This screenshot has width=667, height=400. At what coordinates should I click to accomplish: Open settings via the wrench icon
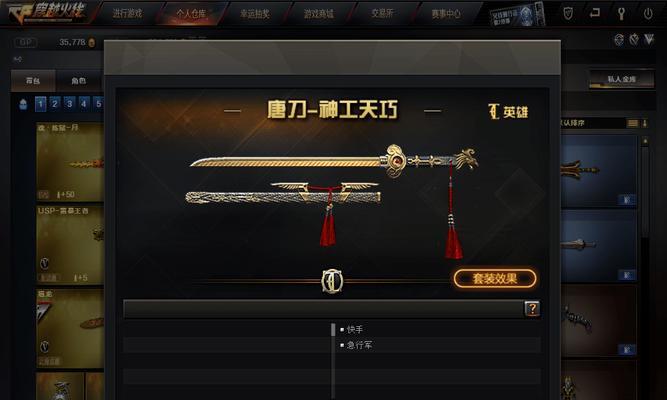point(621,14)
